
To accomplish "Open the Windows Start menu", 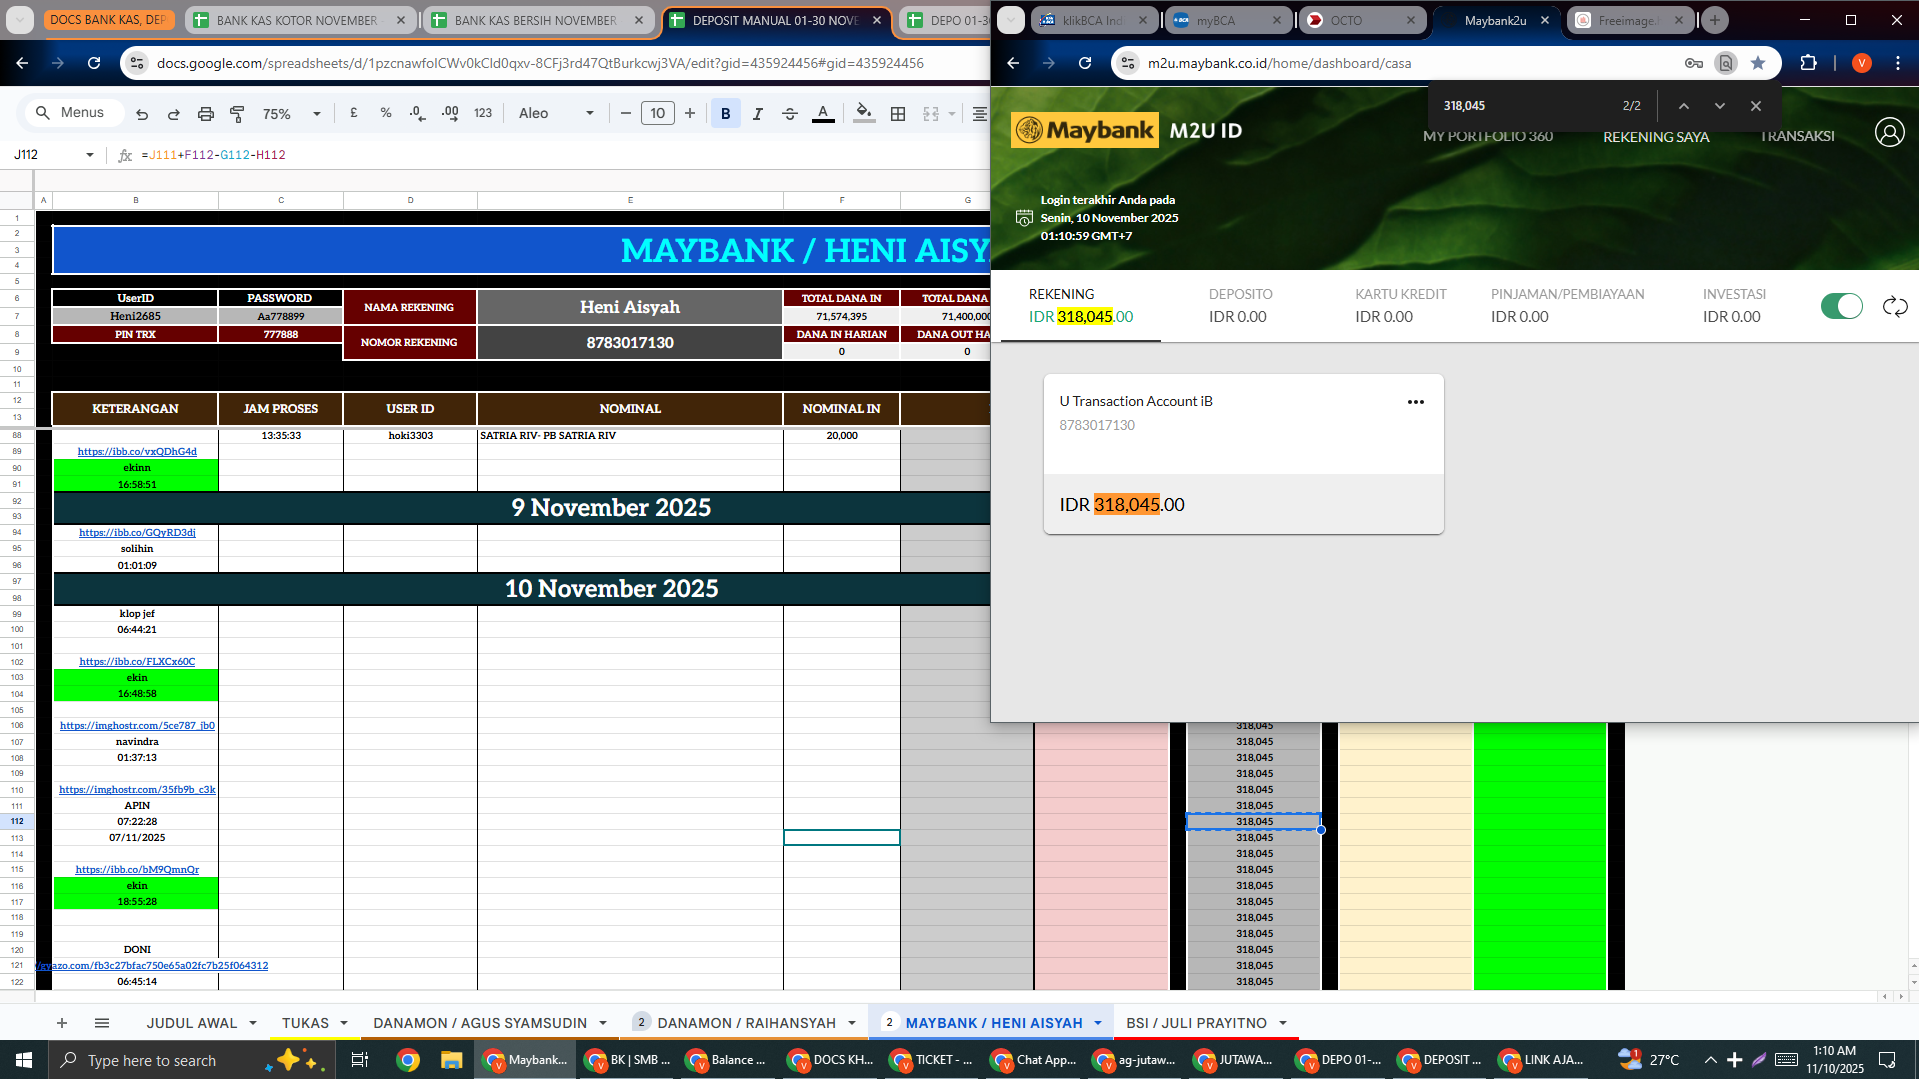I will [24, 1060].
